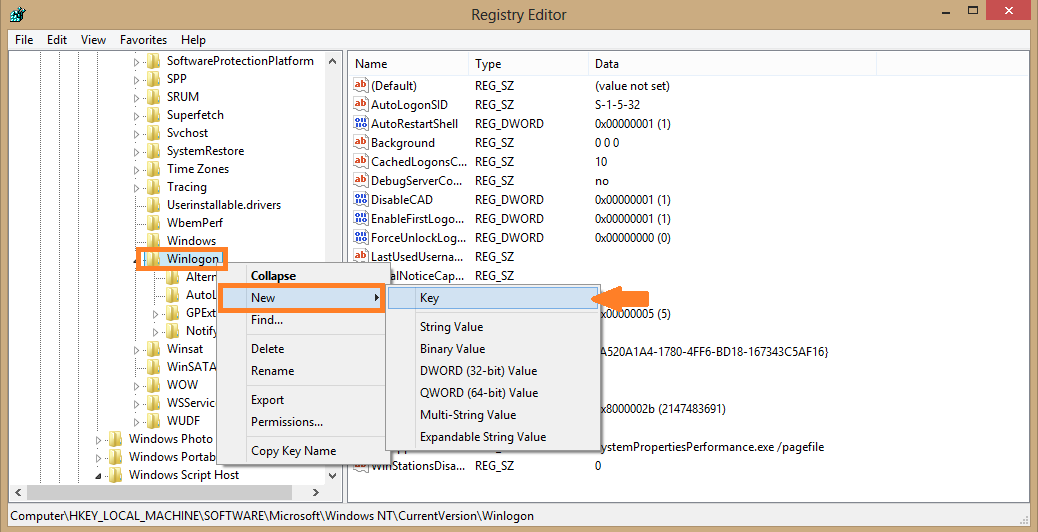The height and width of the screenshot is (532, 1038).
Task: Select the Svchost tree item
Action: click(187, 133)
